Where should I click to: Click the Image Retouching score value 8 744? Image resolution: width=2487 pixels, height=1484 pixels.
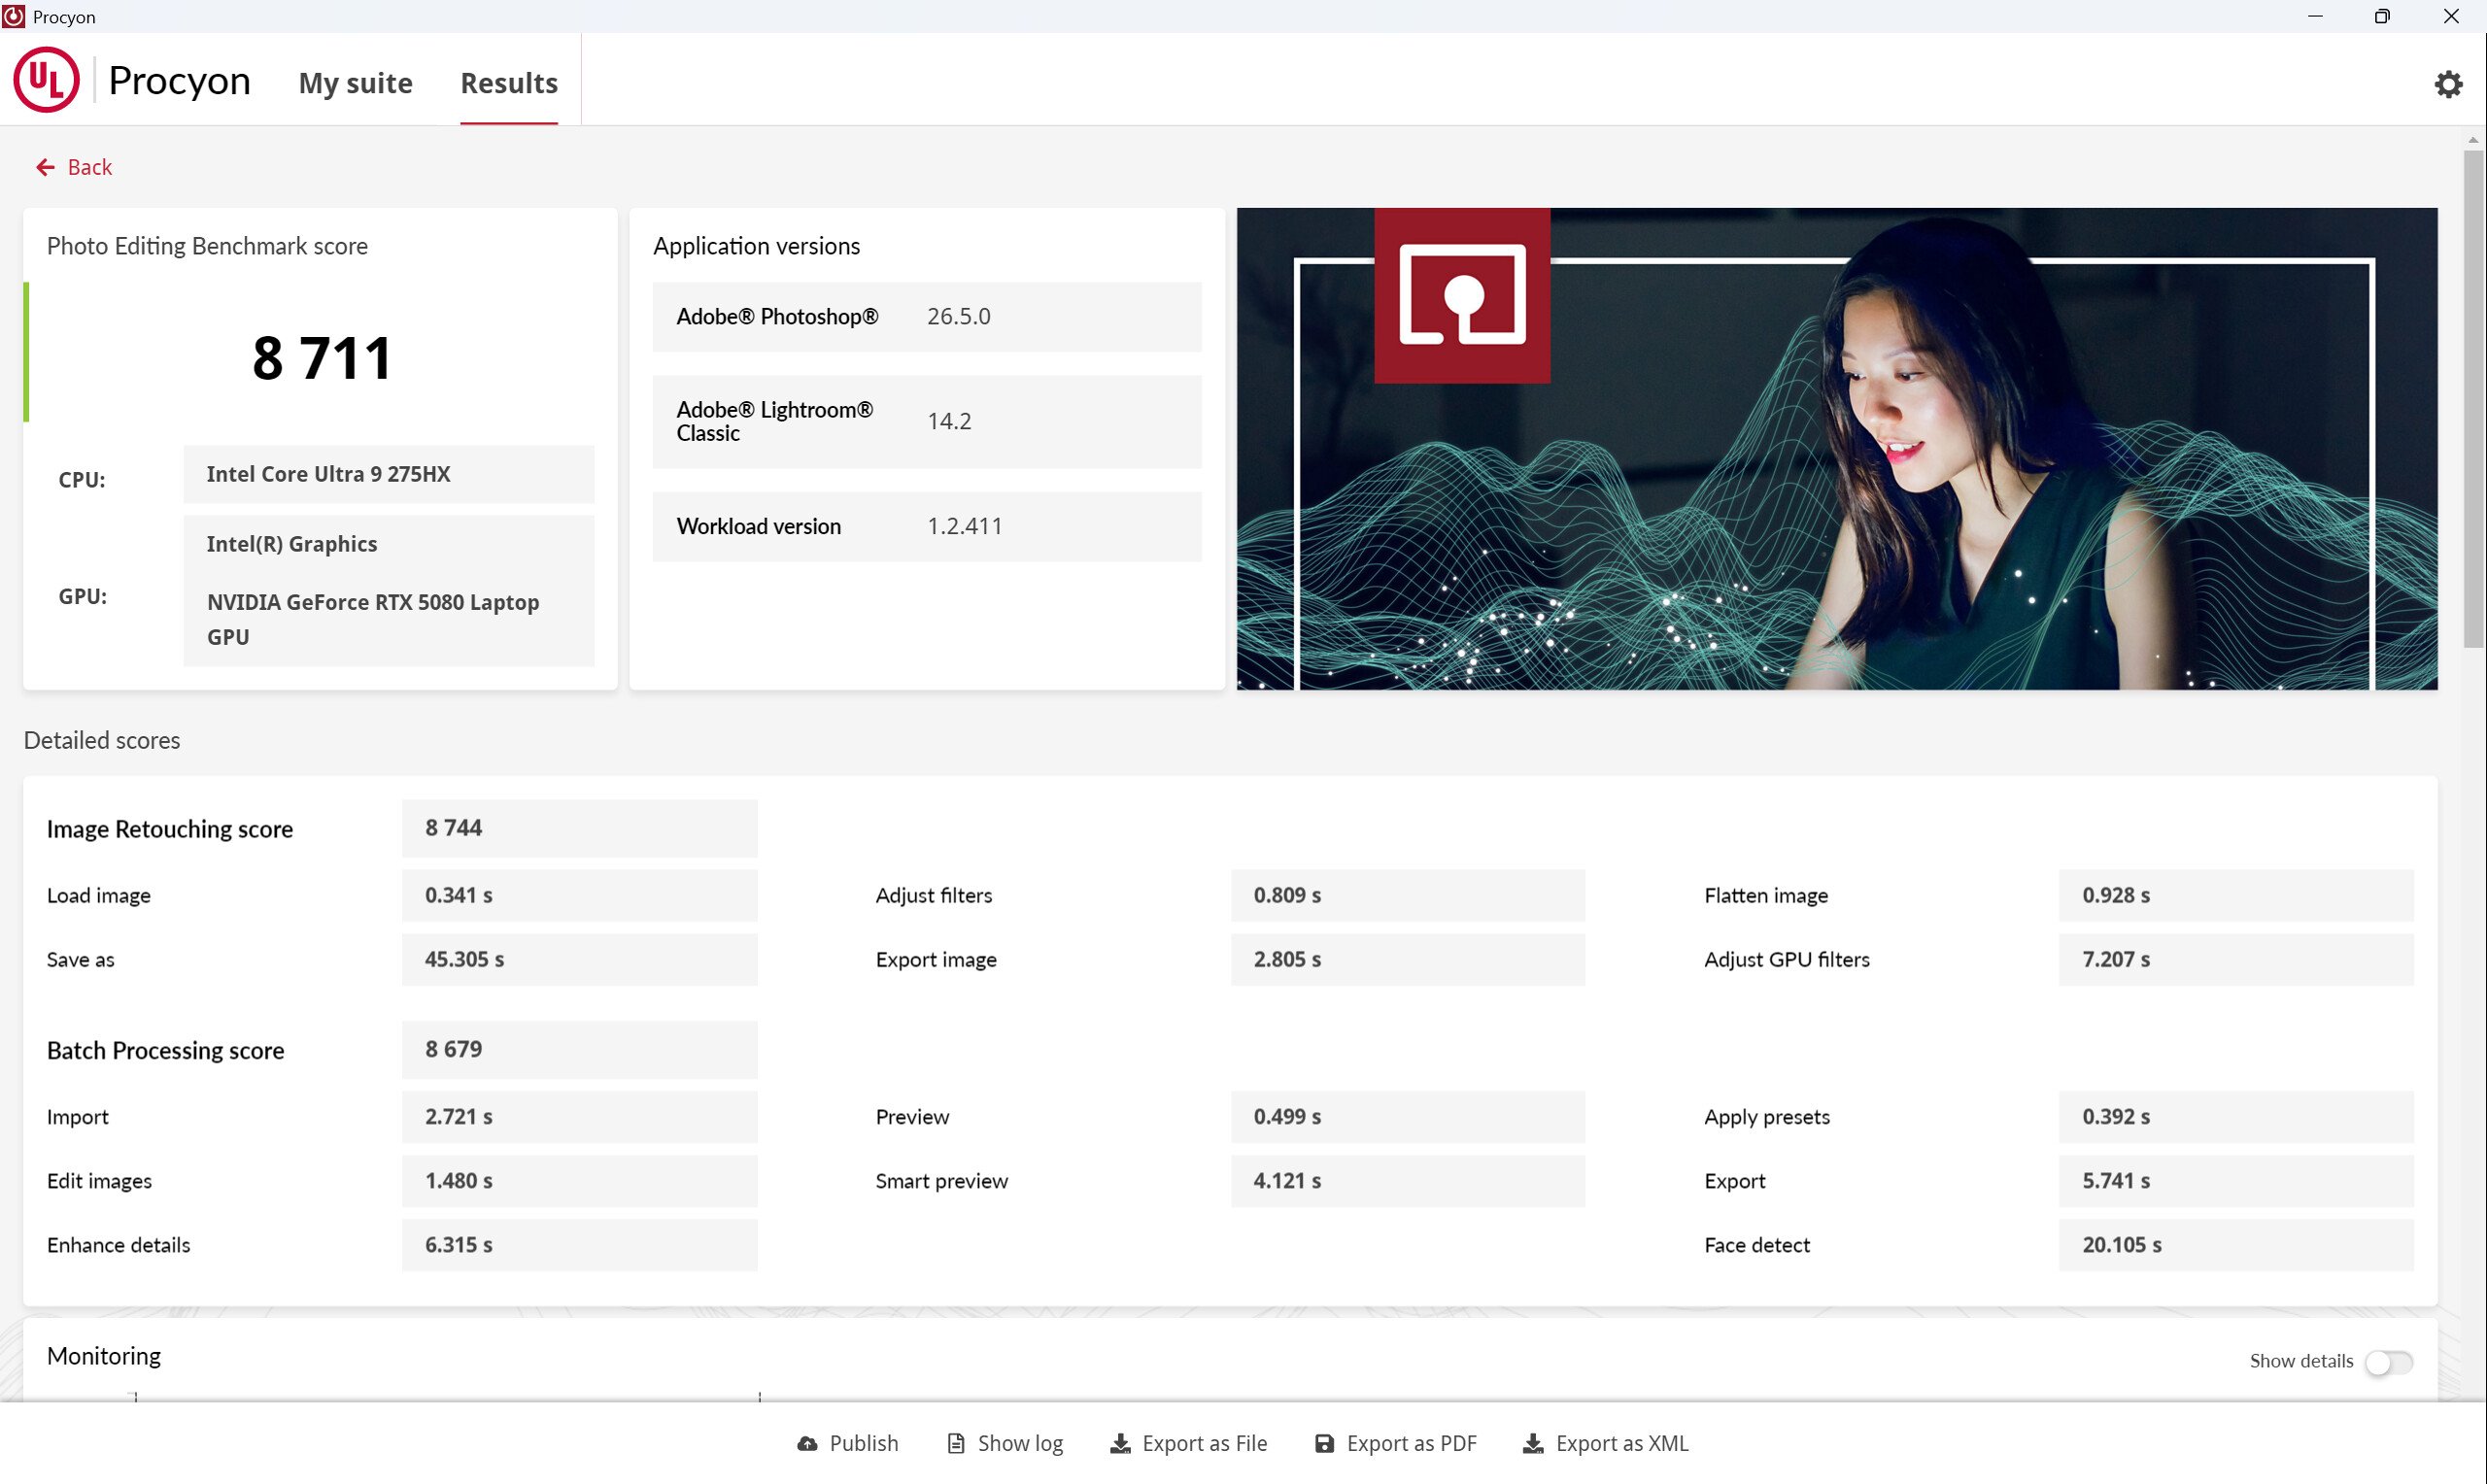point(453,828)
